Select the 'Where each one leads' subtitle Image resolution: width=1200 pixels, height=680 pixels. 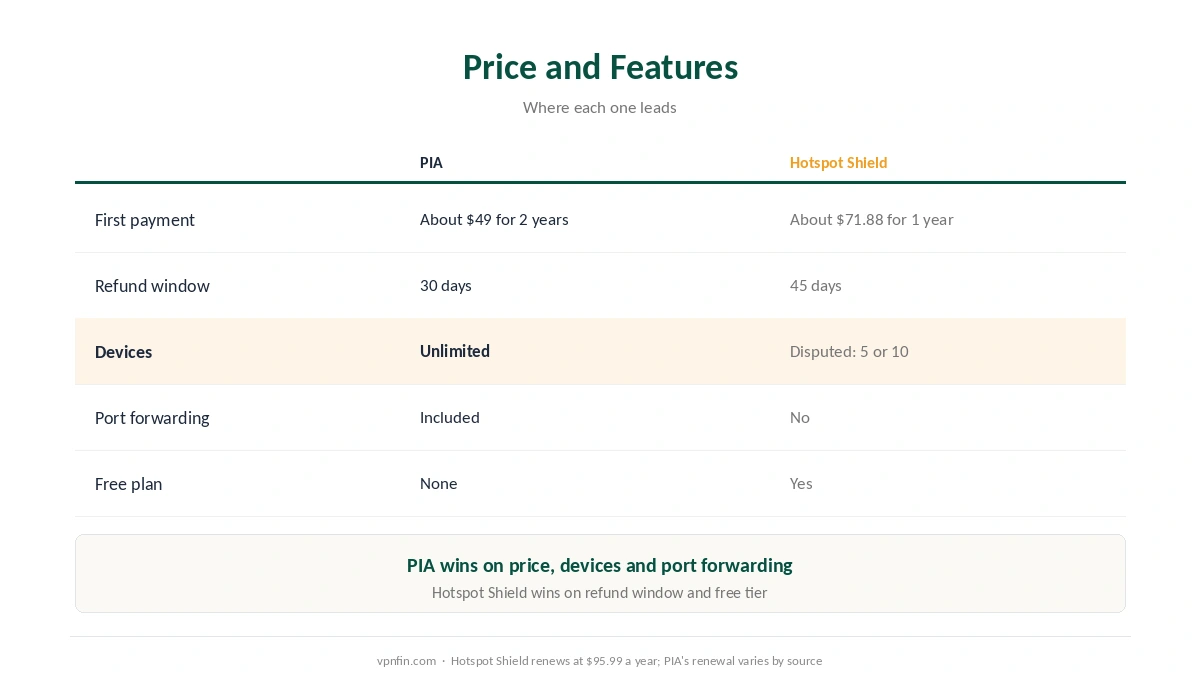tap(600, 107)
